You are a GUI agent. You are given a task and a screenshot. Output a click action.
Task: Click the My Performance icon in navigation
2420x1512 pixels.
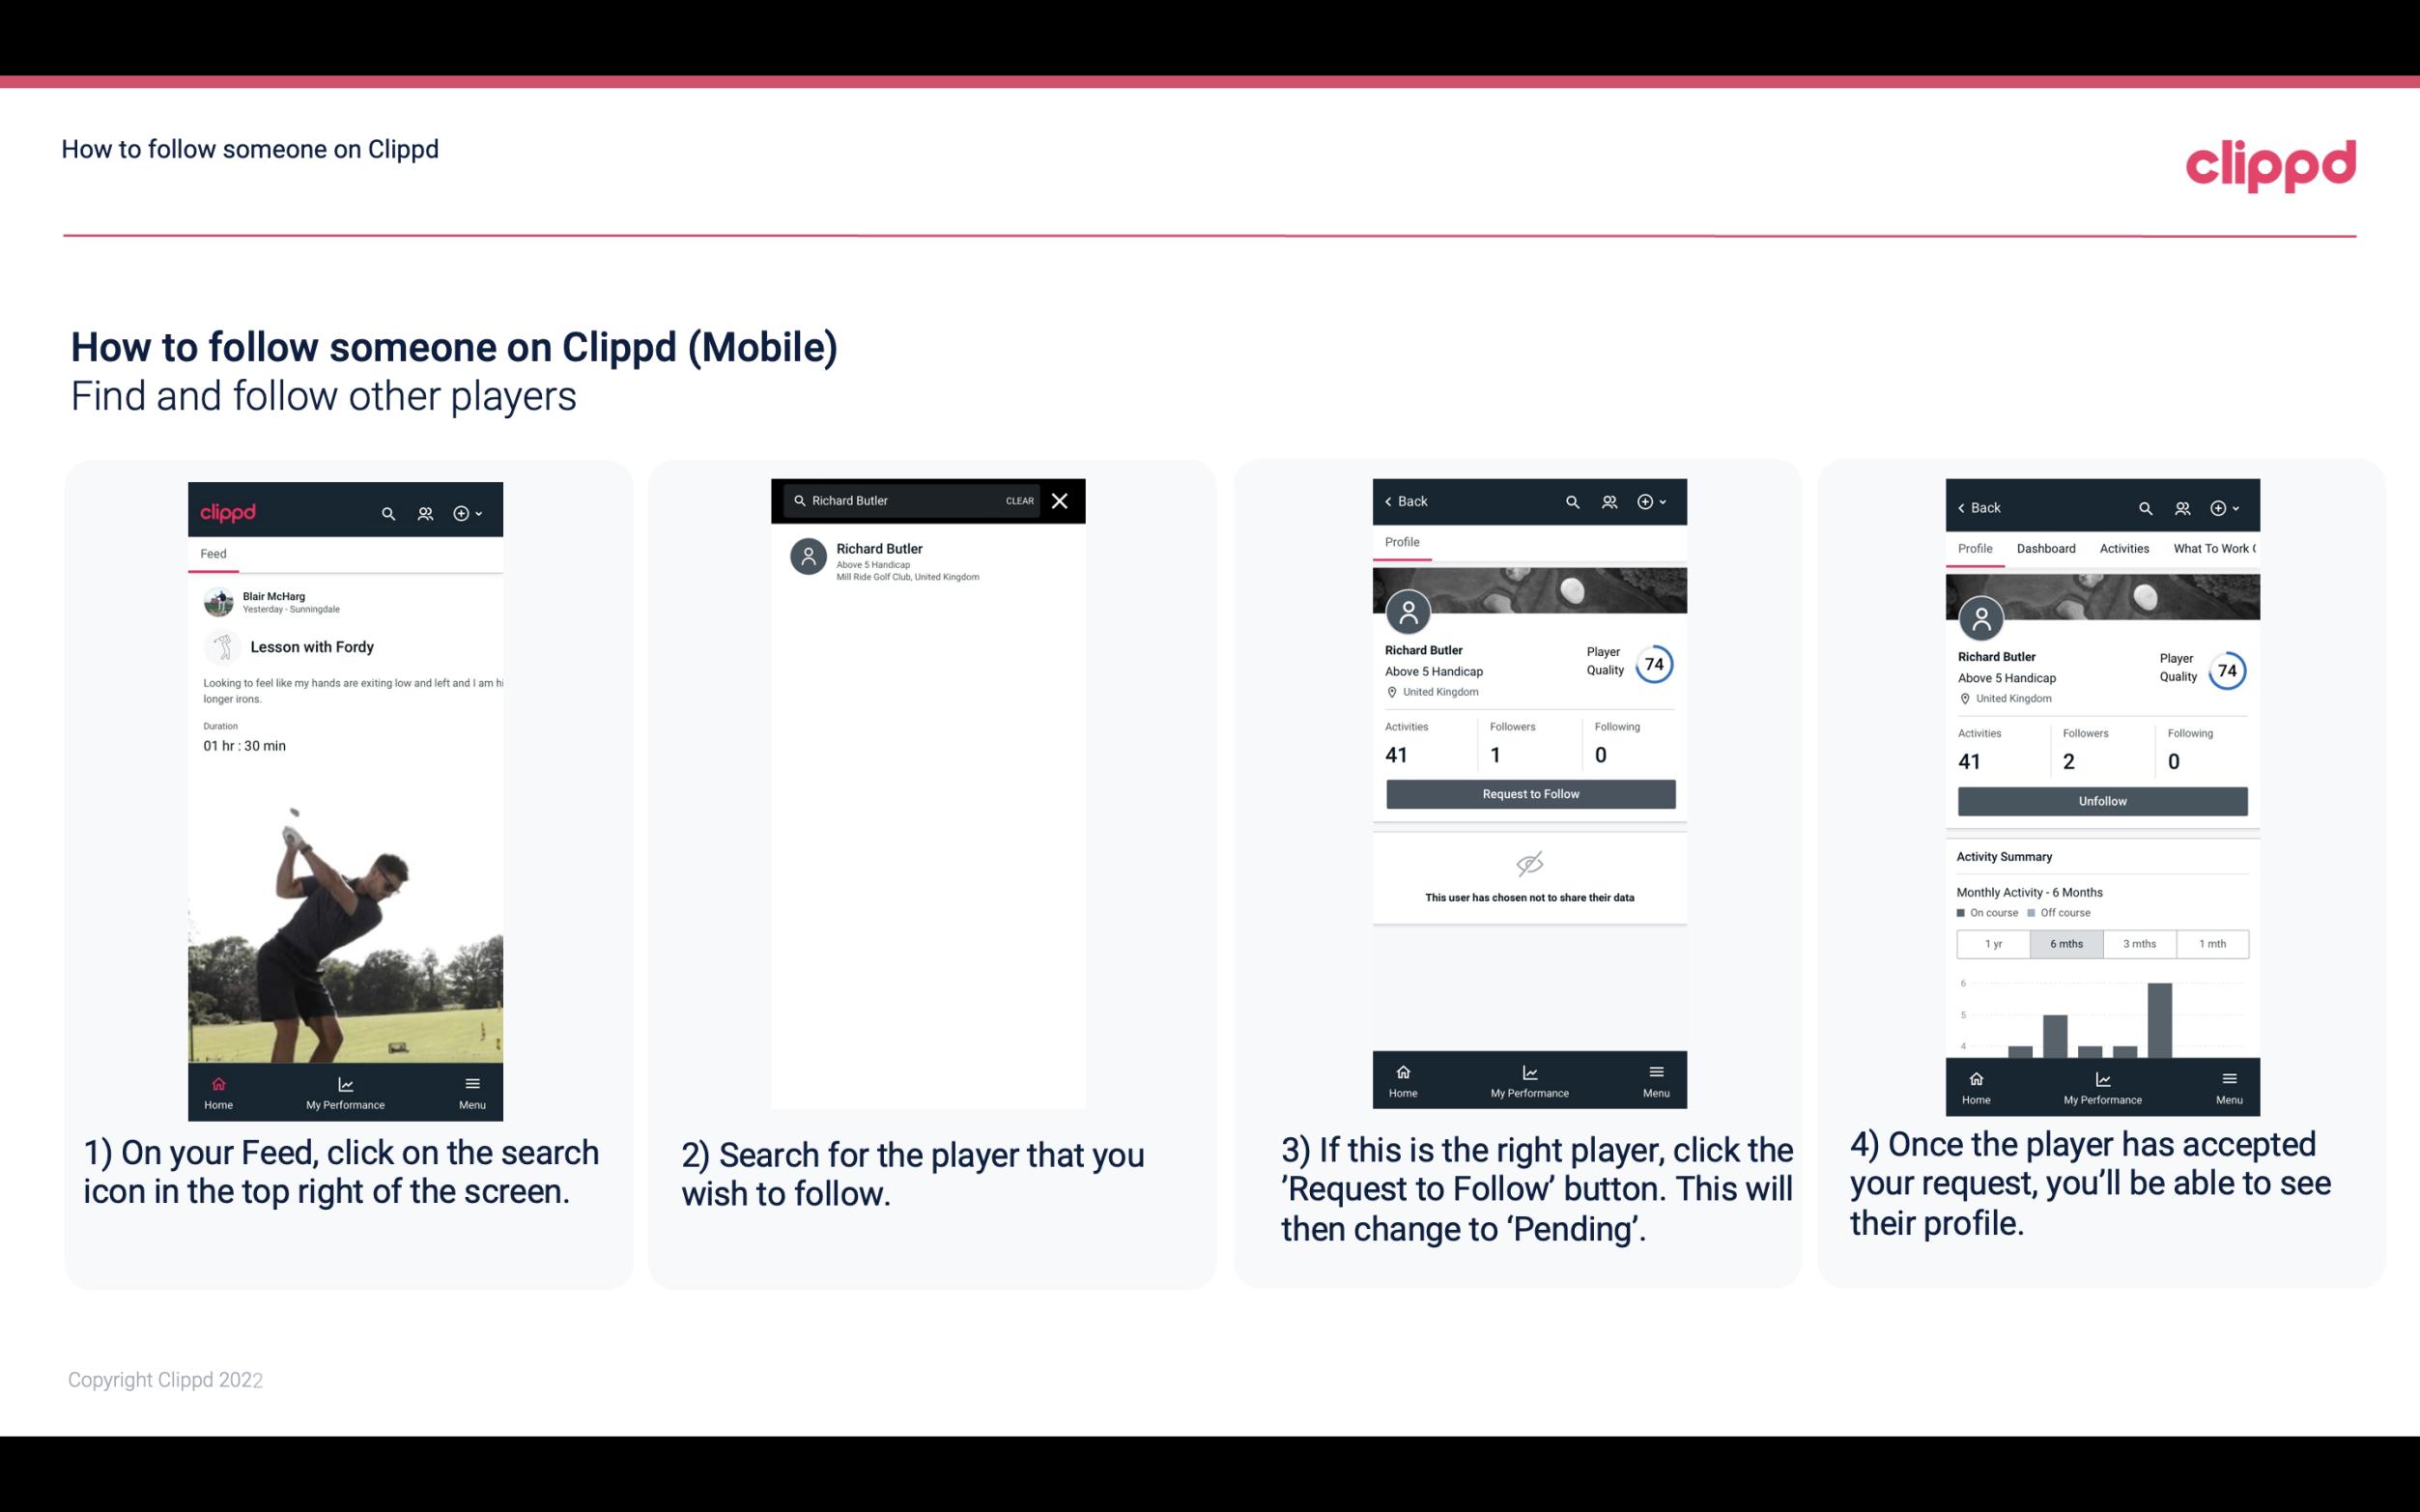(x=345, y=1080)
